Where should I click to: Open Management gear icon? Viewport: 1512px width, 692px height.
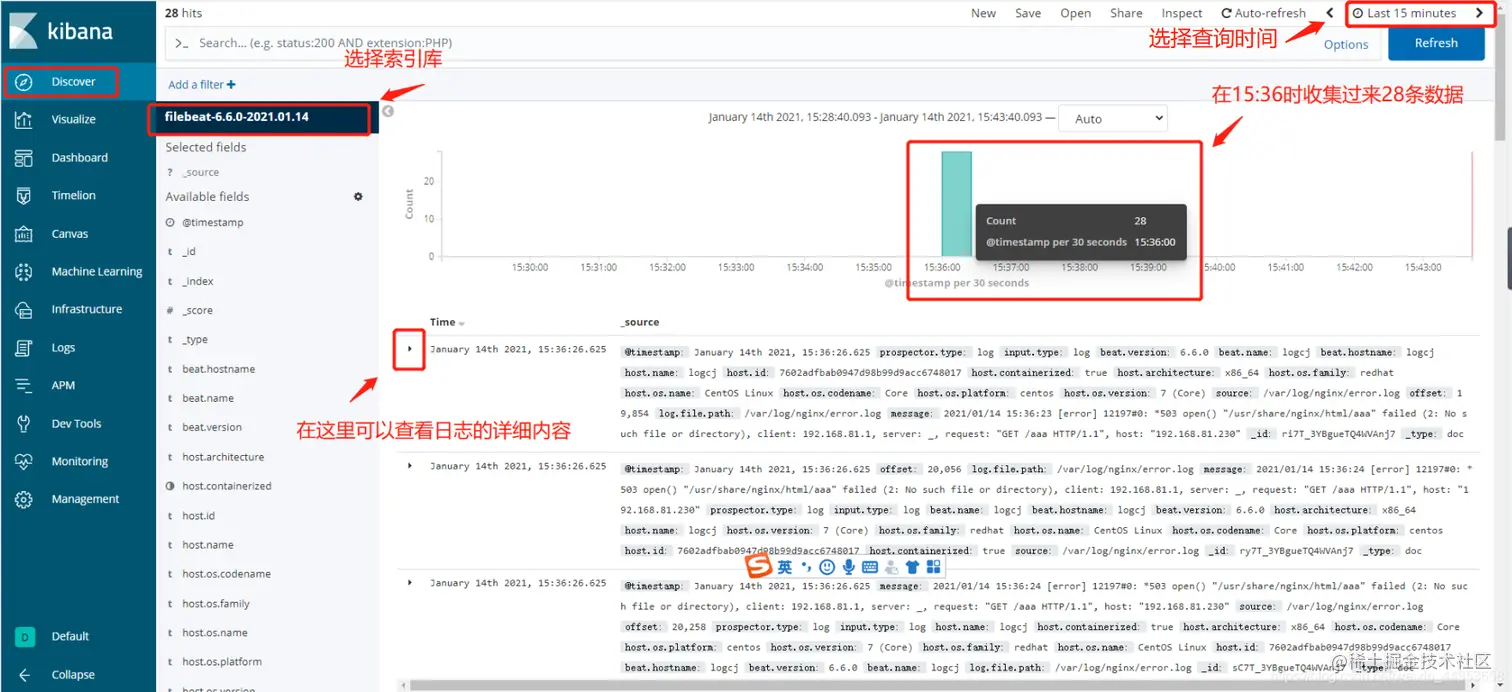click(25, 499)
